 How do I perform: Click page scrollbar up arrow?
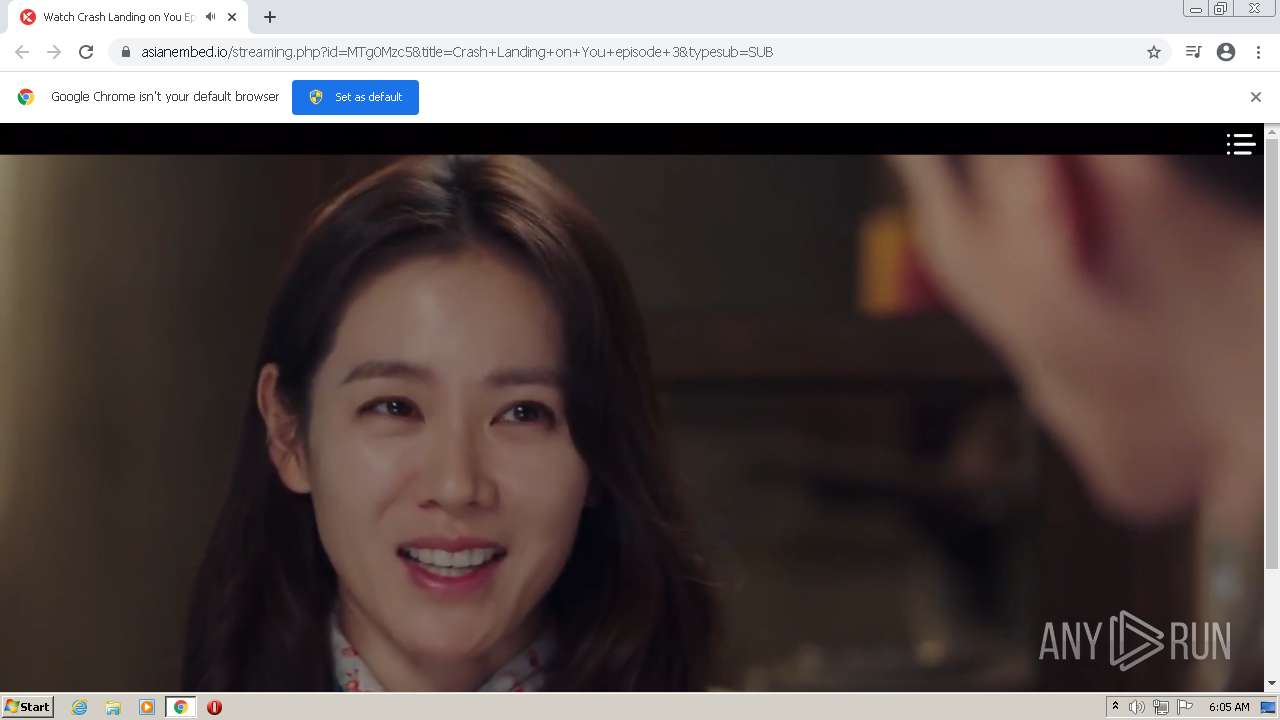[1272, 131]
